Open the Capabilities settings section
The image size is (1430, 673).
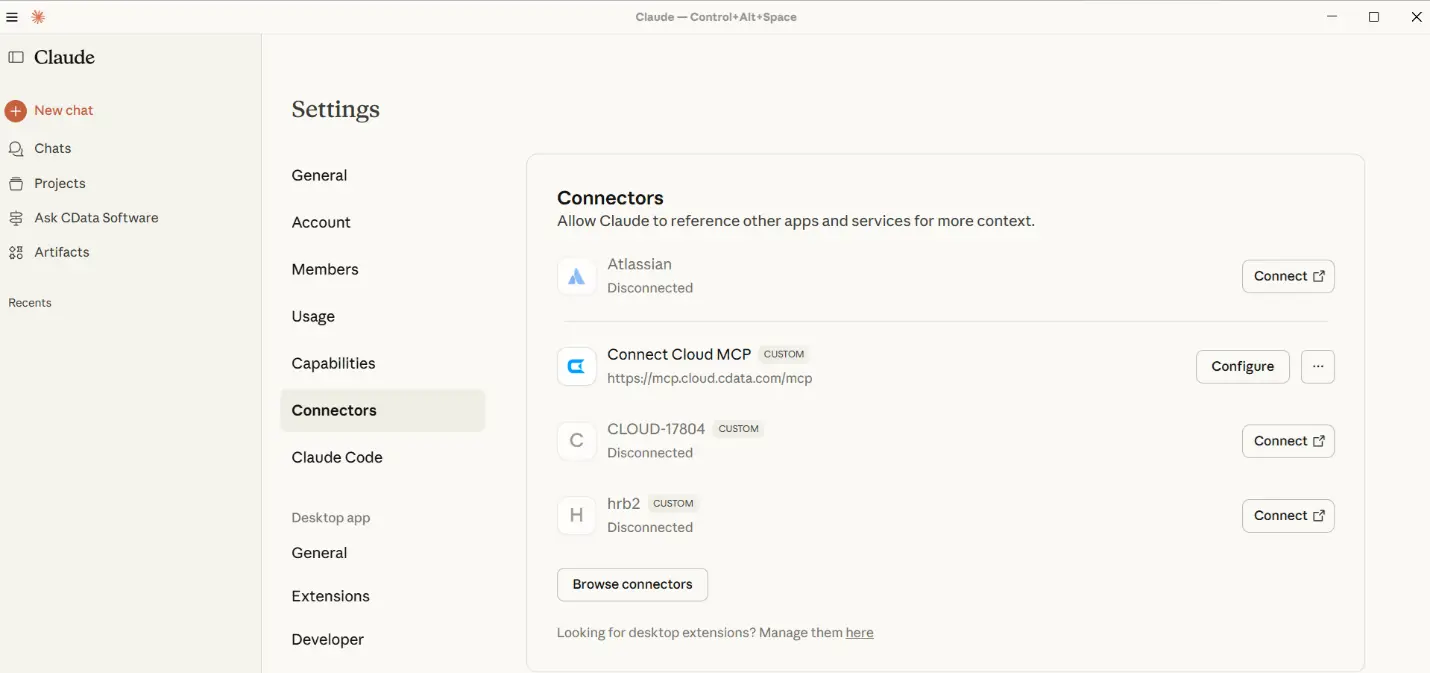[333, 363]
